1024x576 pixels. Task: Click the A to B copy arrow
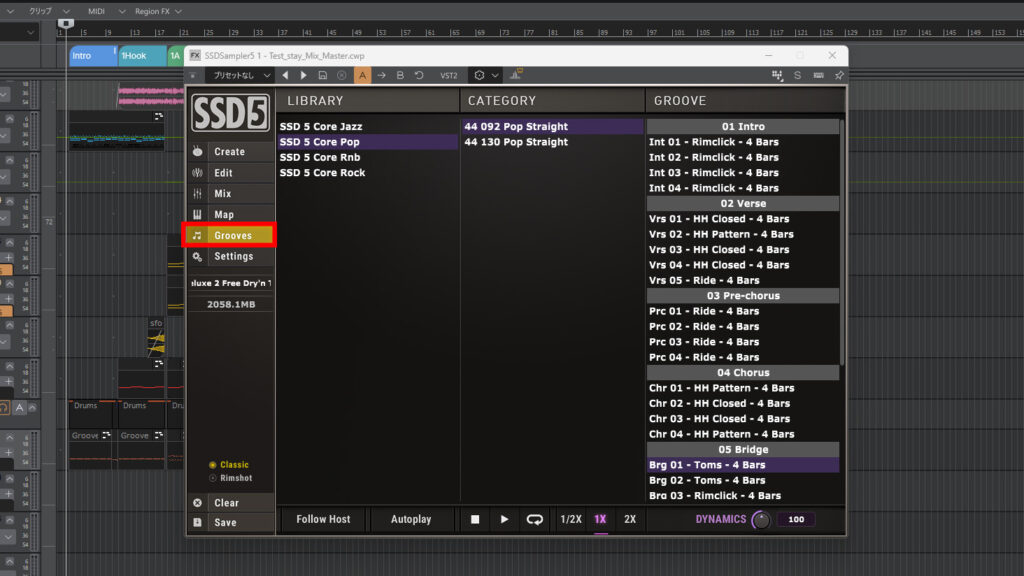[x=381, y=75]
